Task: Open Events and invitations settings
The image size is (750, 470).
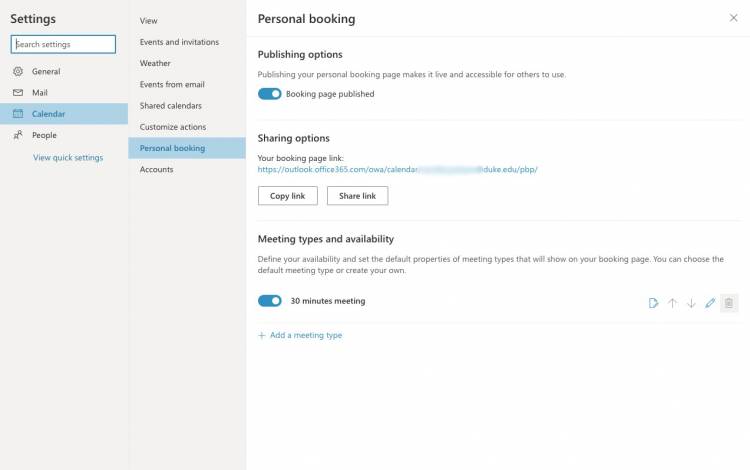Action: click(x=179, y=42)
